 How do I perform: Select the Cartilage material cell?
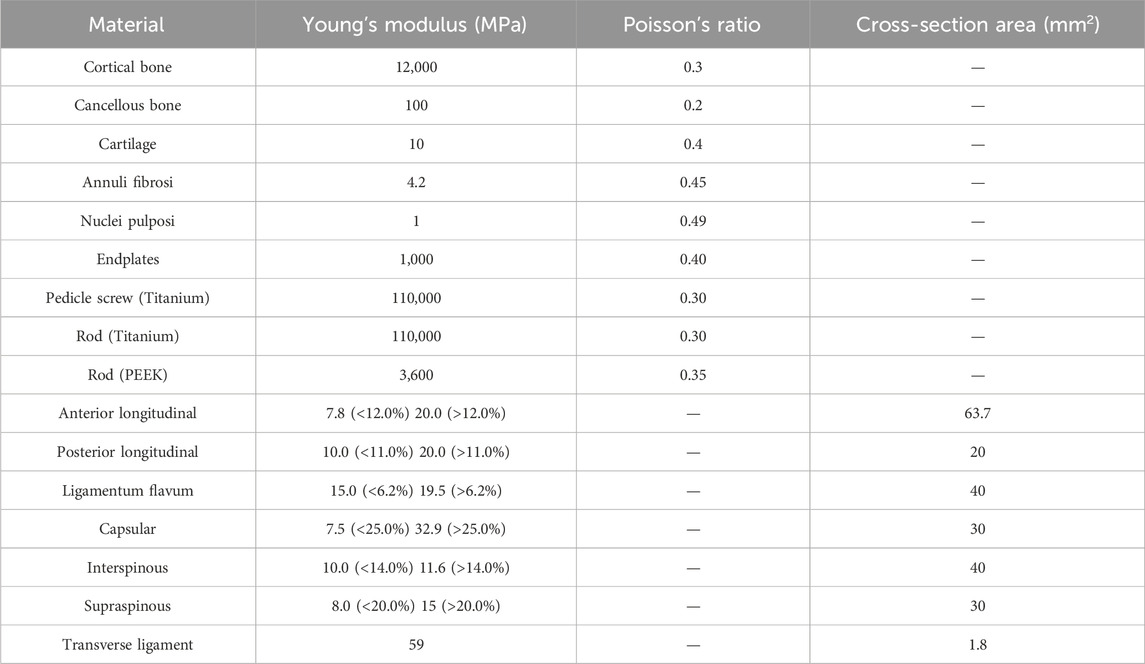coord(128,144)
